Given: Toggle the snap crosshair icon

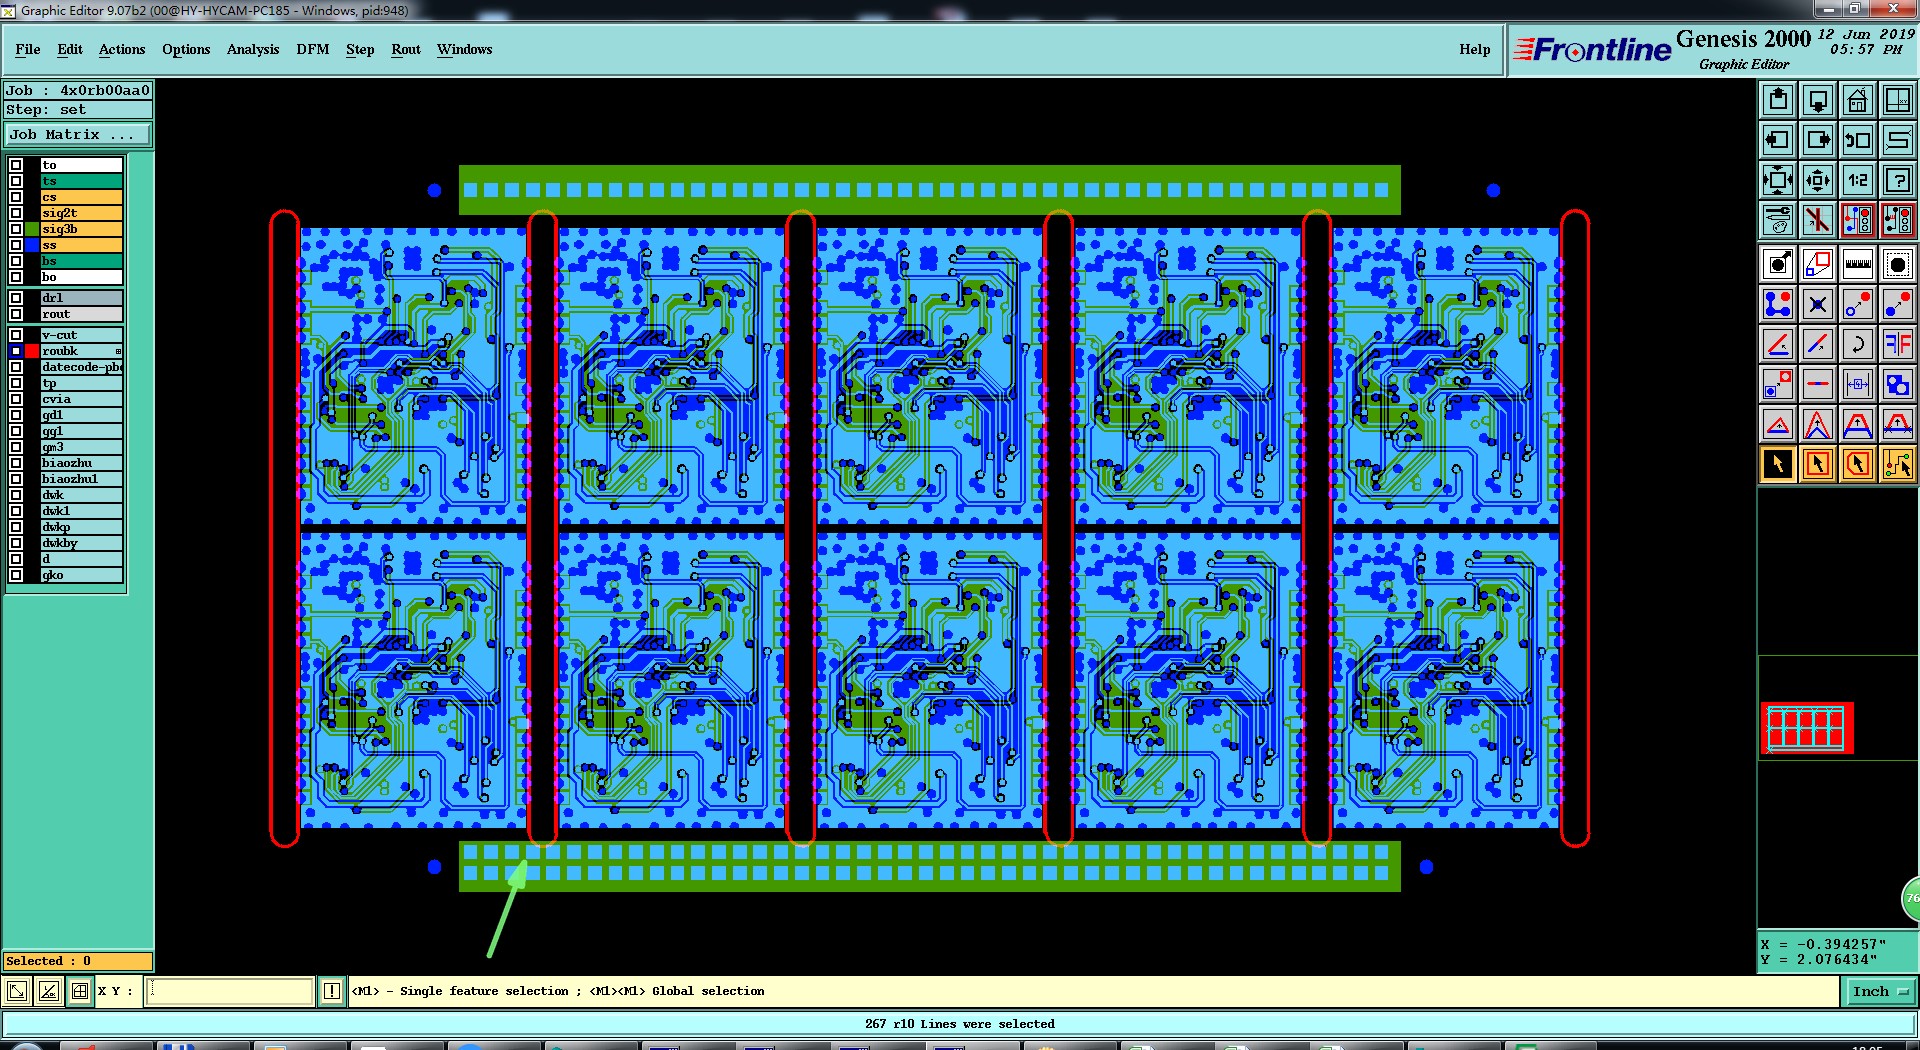Looking at the screenshot, I should coord(1818,219).
